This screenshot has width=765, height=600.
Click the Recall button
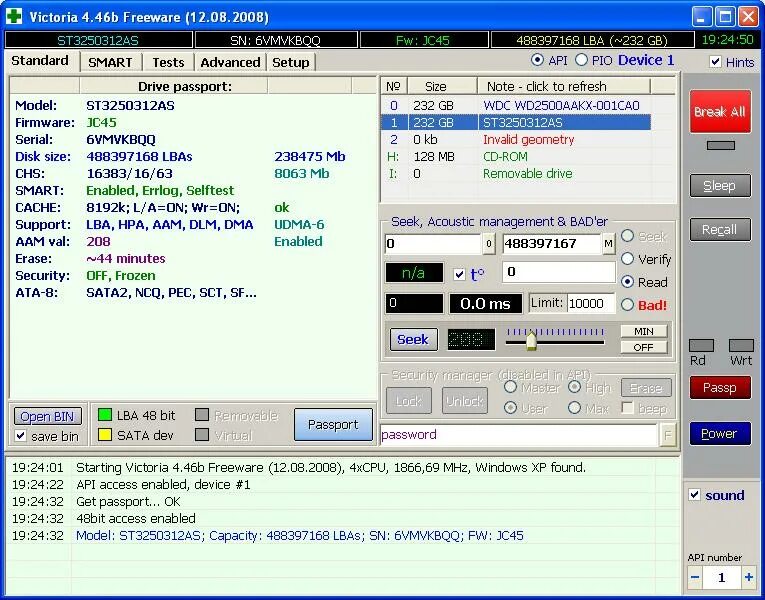pyautogui.click(x=720, y=229)
